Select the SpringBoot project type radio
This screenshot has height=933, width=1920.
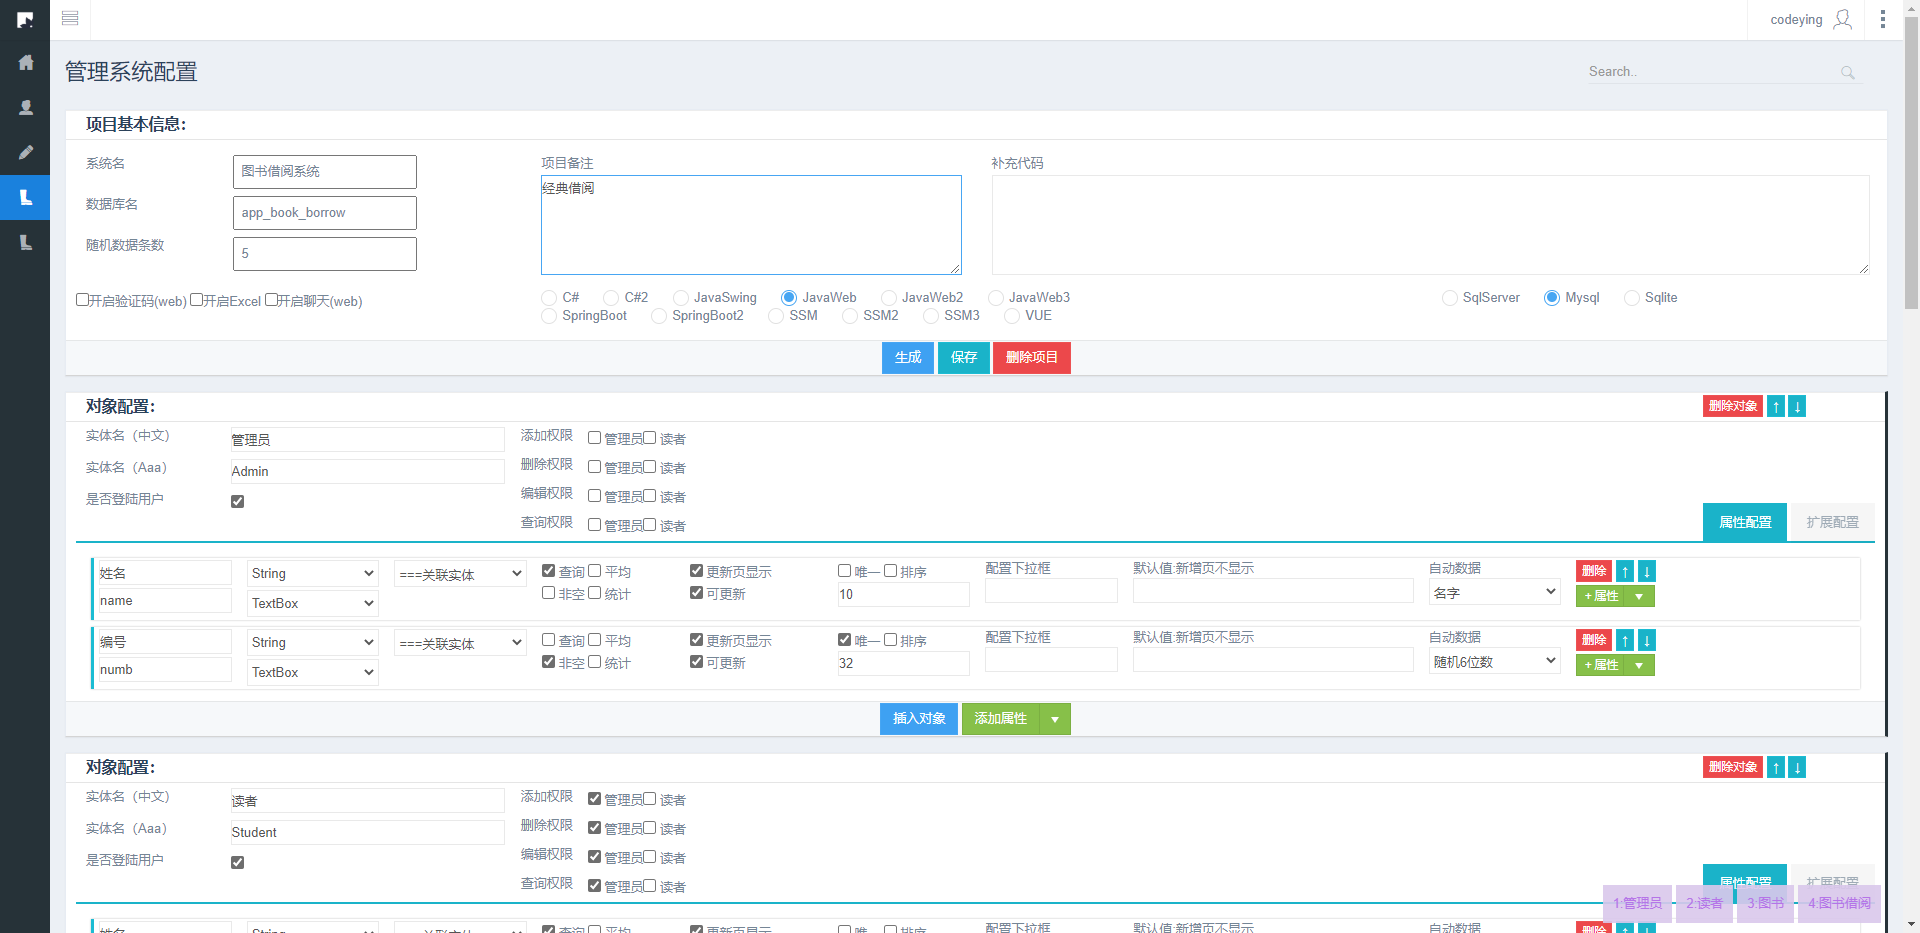point(549,316)
